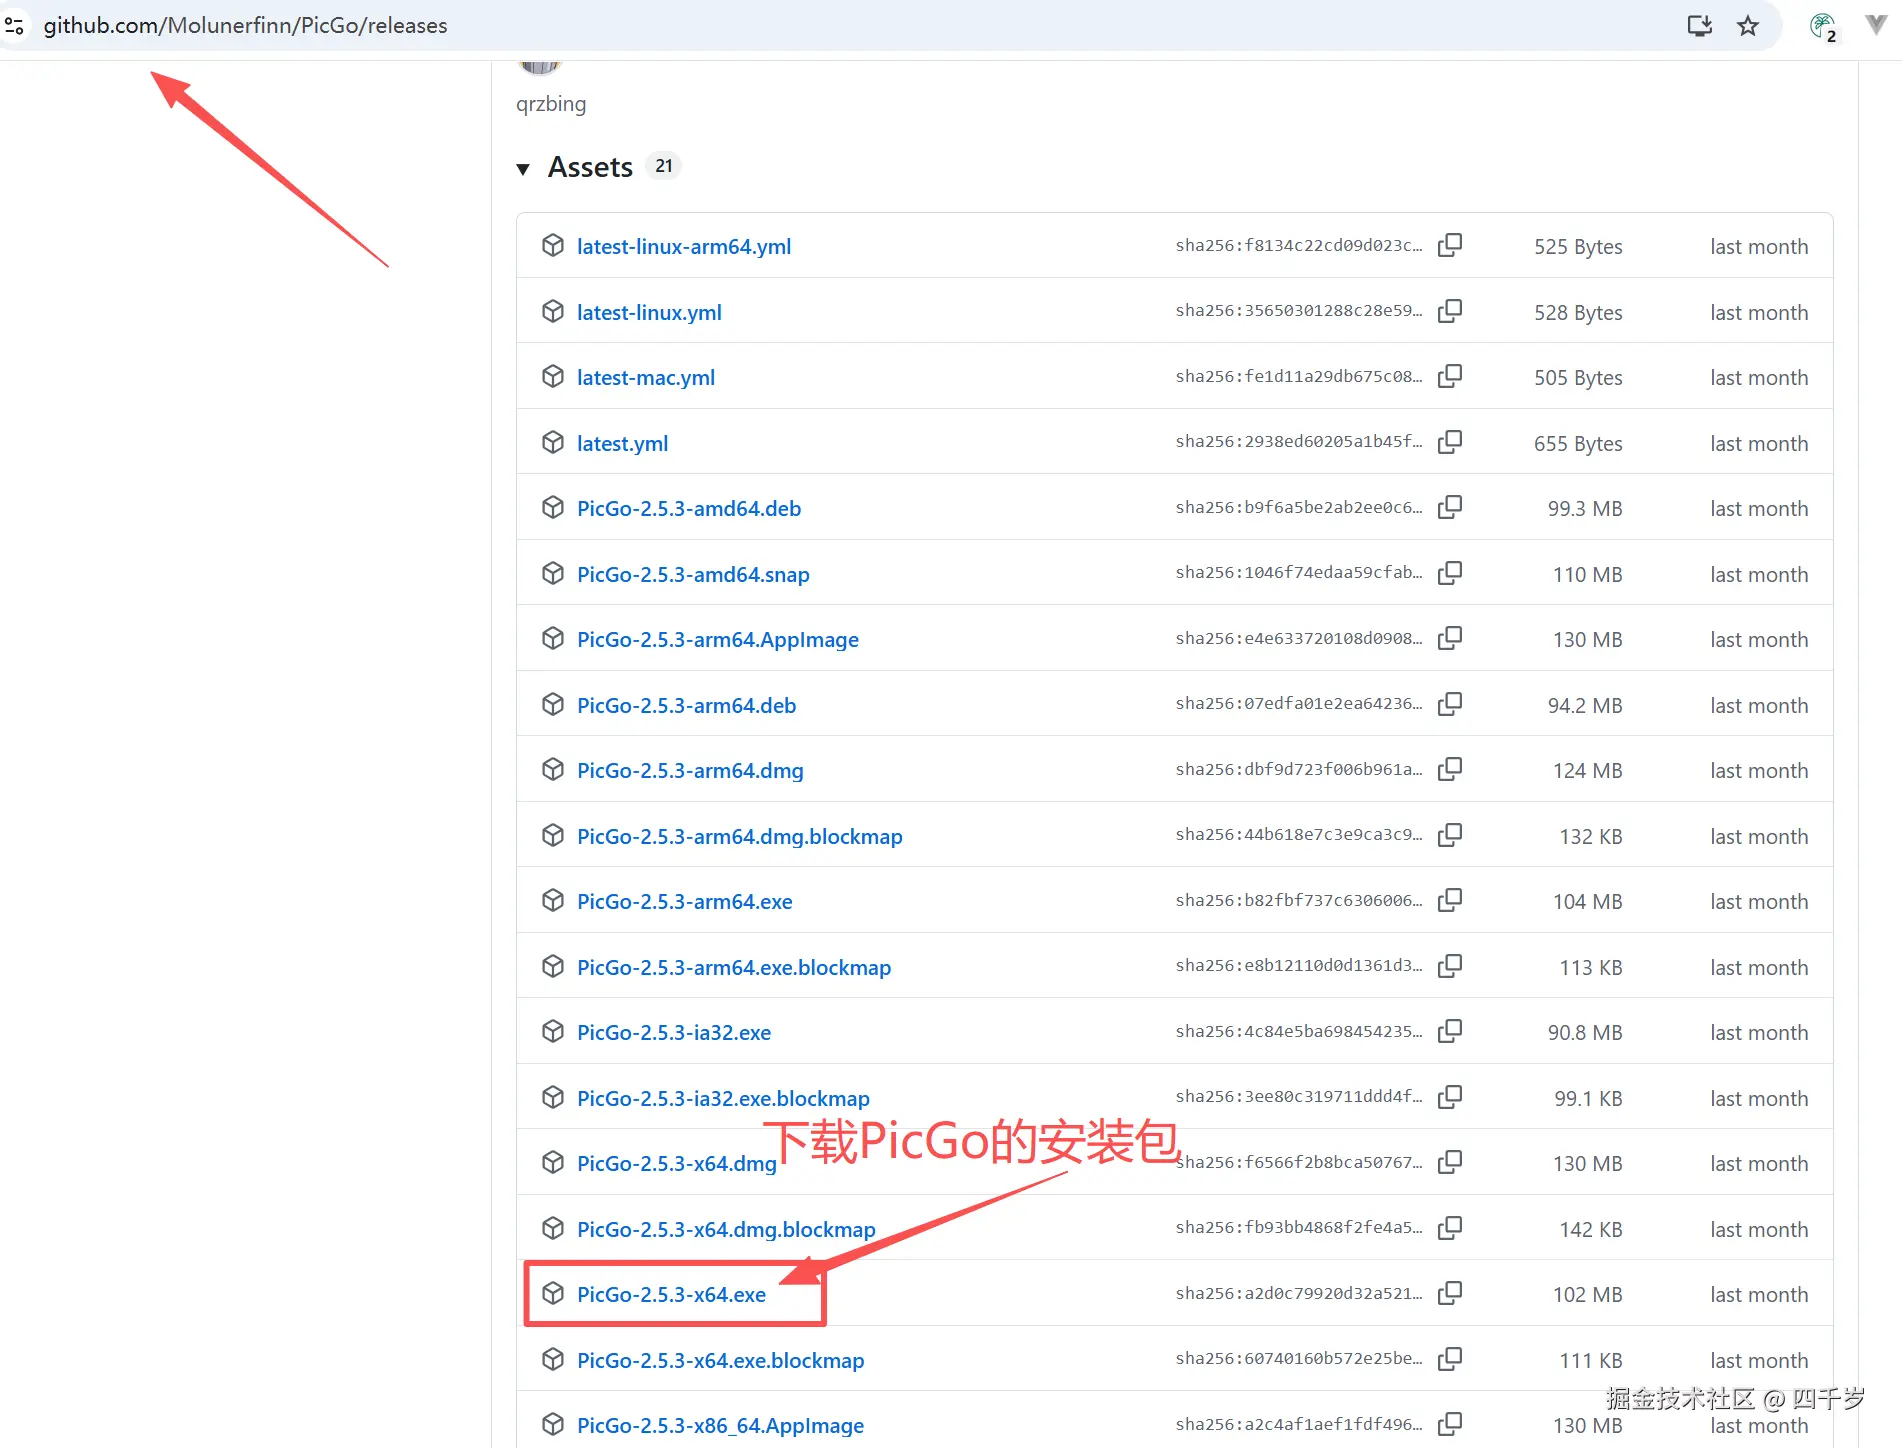Download PicGo-2.5.3-ia32.exe.blockmap

tap(723, 1098)
